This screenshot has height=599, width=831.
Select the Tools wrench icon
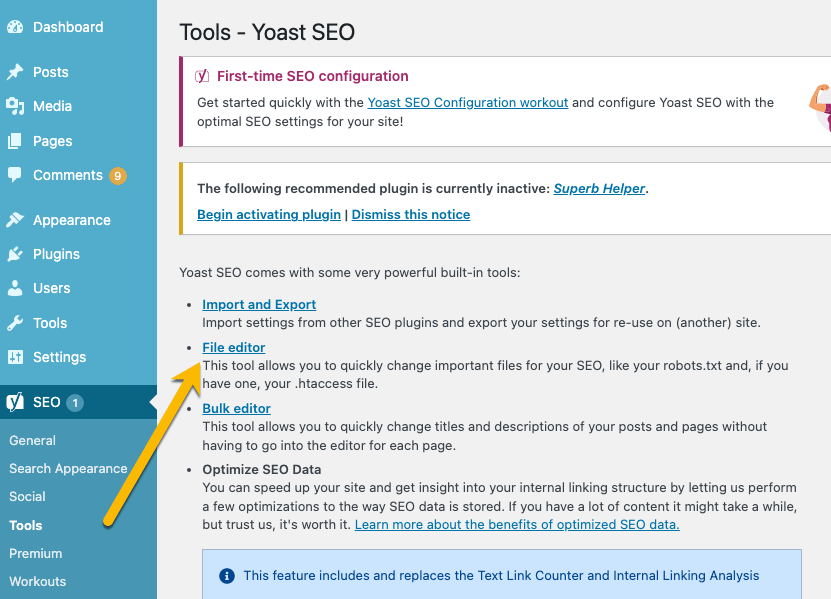click(17, 322)
